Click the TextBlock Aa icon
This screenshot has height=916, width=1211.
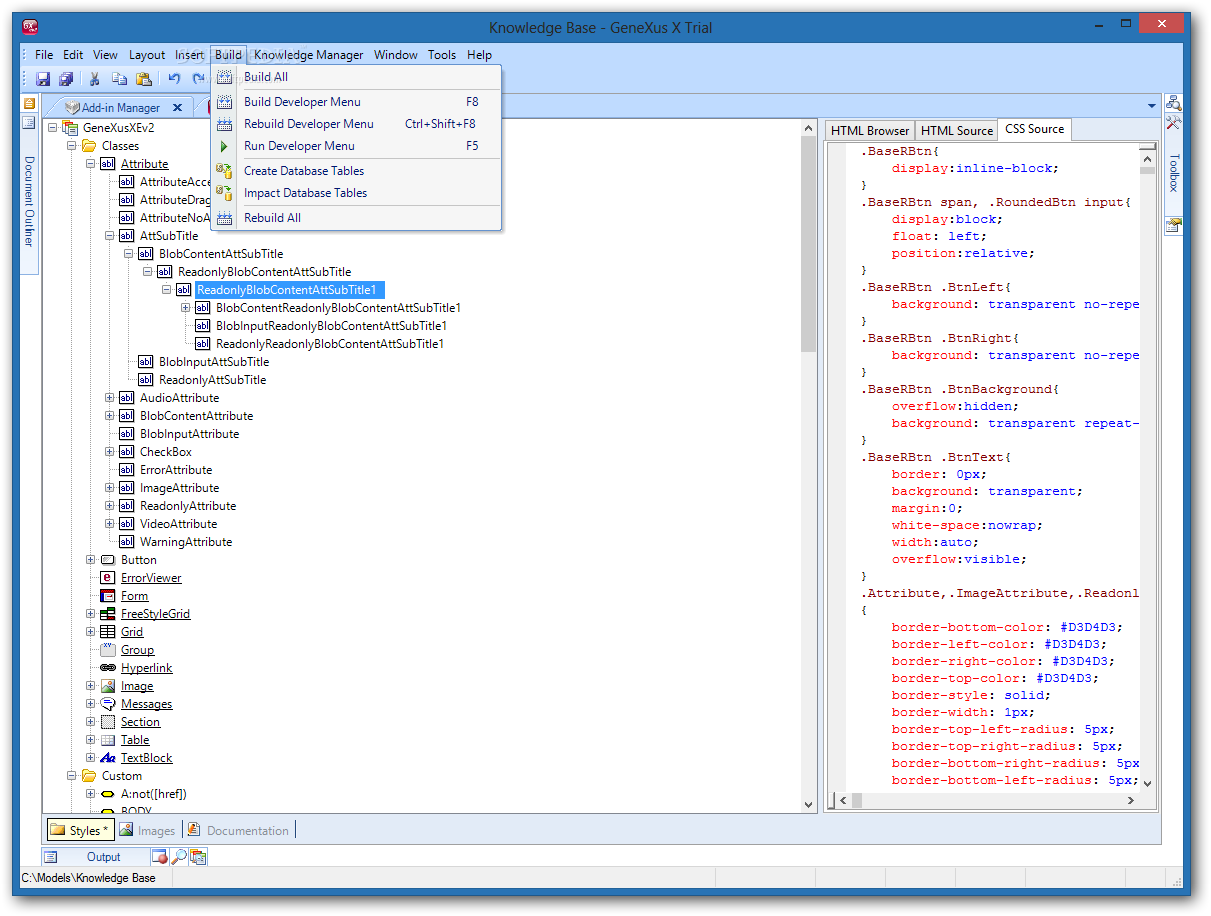108,758
